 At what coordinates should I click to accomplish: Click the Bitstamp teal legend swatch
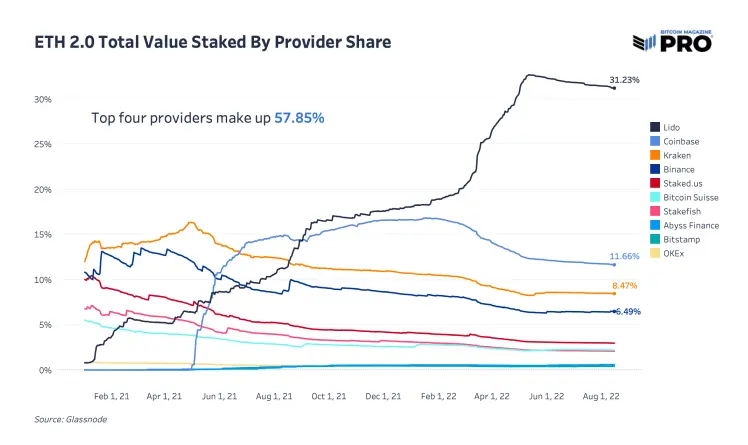click(655, 239)
